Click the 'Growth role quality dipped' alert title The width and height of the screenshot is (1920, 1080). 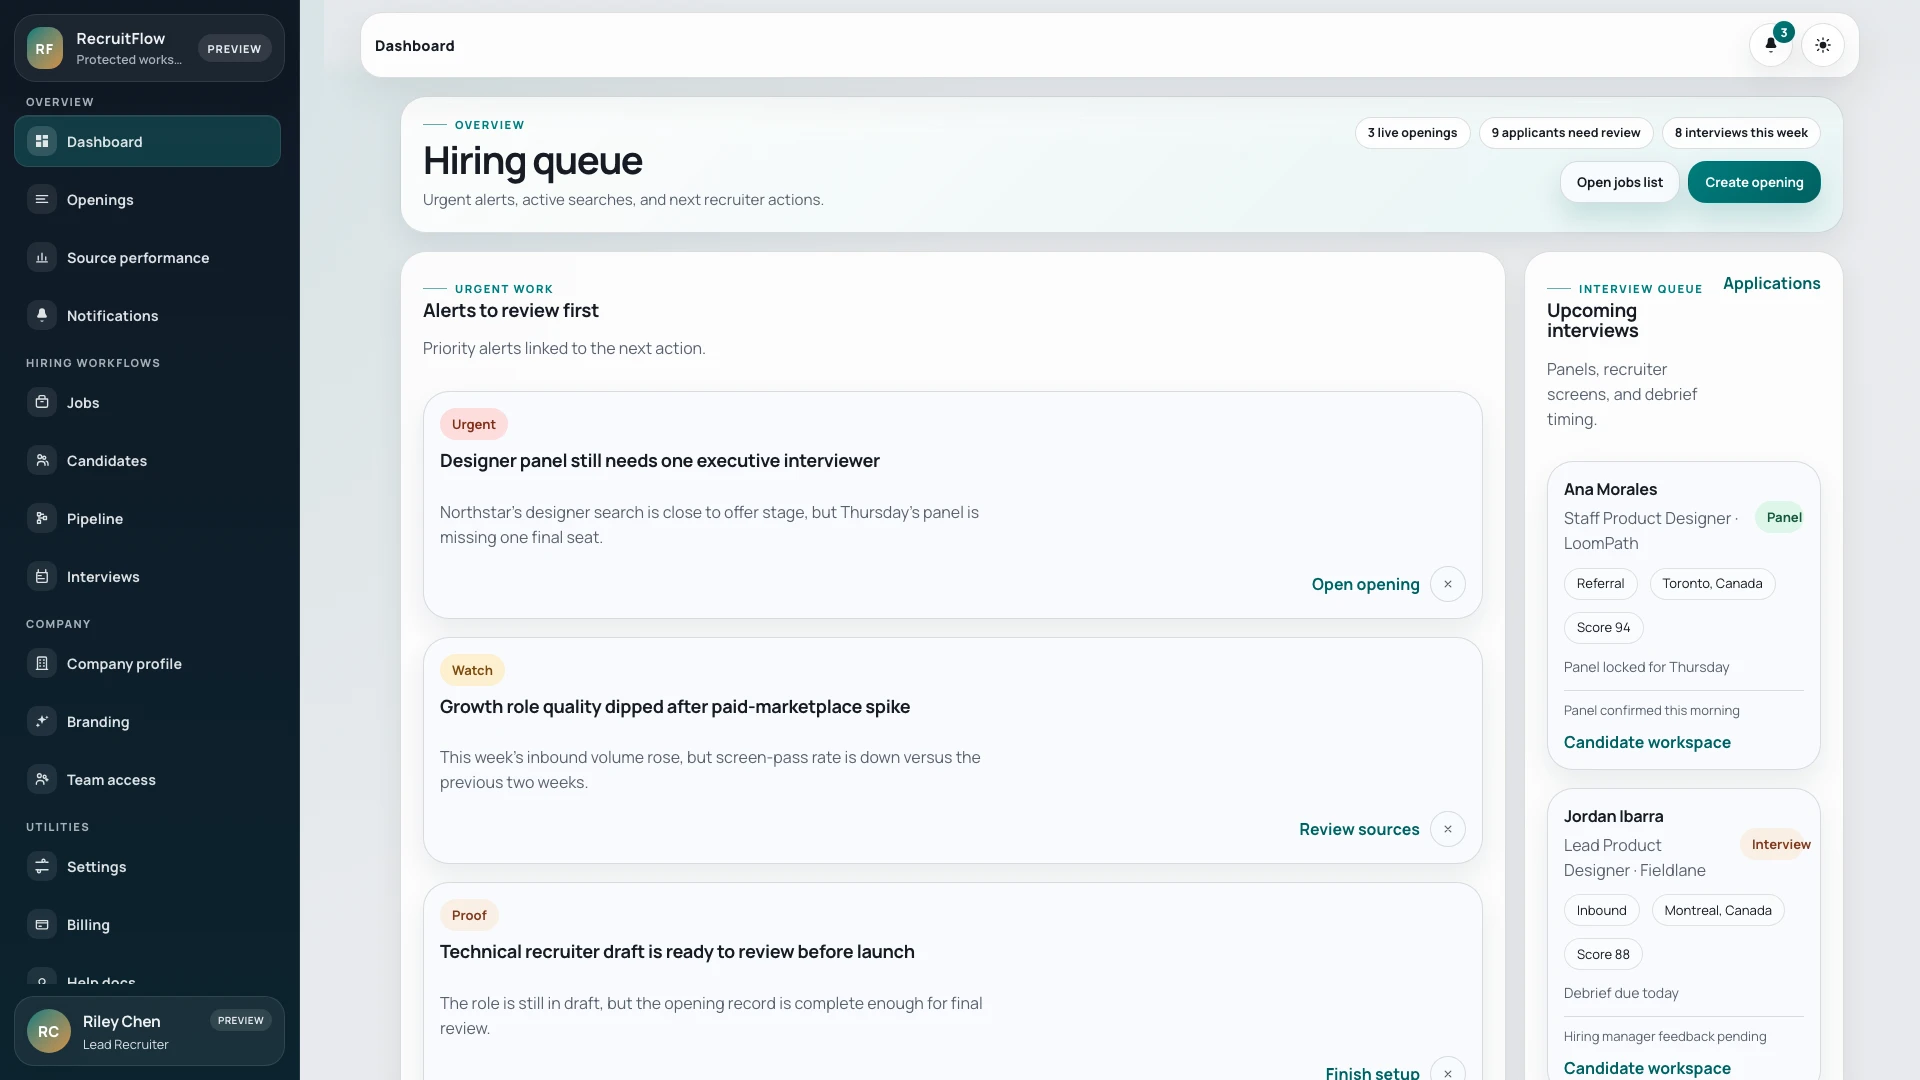(x=675, y=706)
